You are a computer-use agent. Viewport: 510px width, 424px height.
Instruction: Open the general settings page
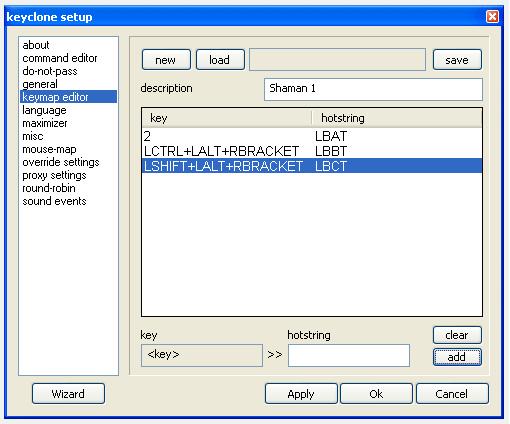pyautogui.click(x=40, y=84)
